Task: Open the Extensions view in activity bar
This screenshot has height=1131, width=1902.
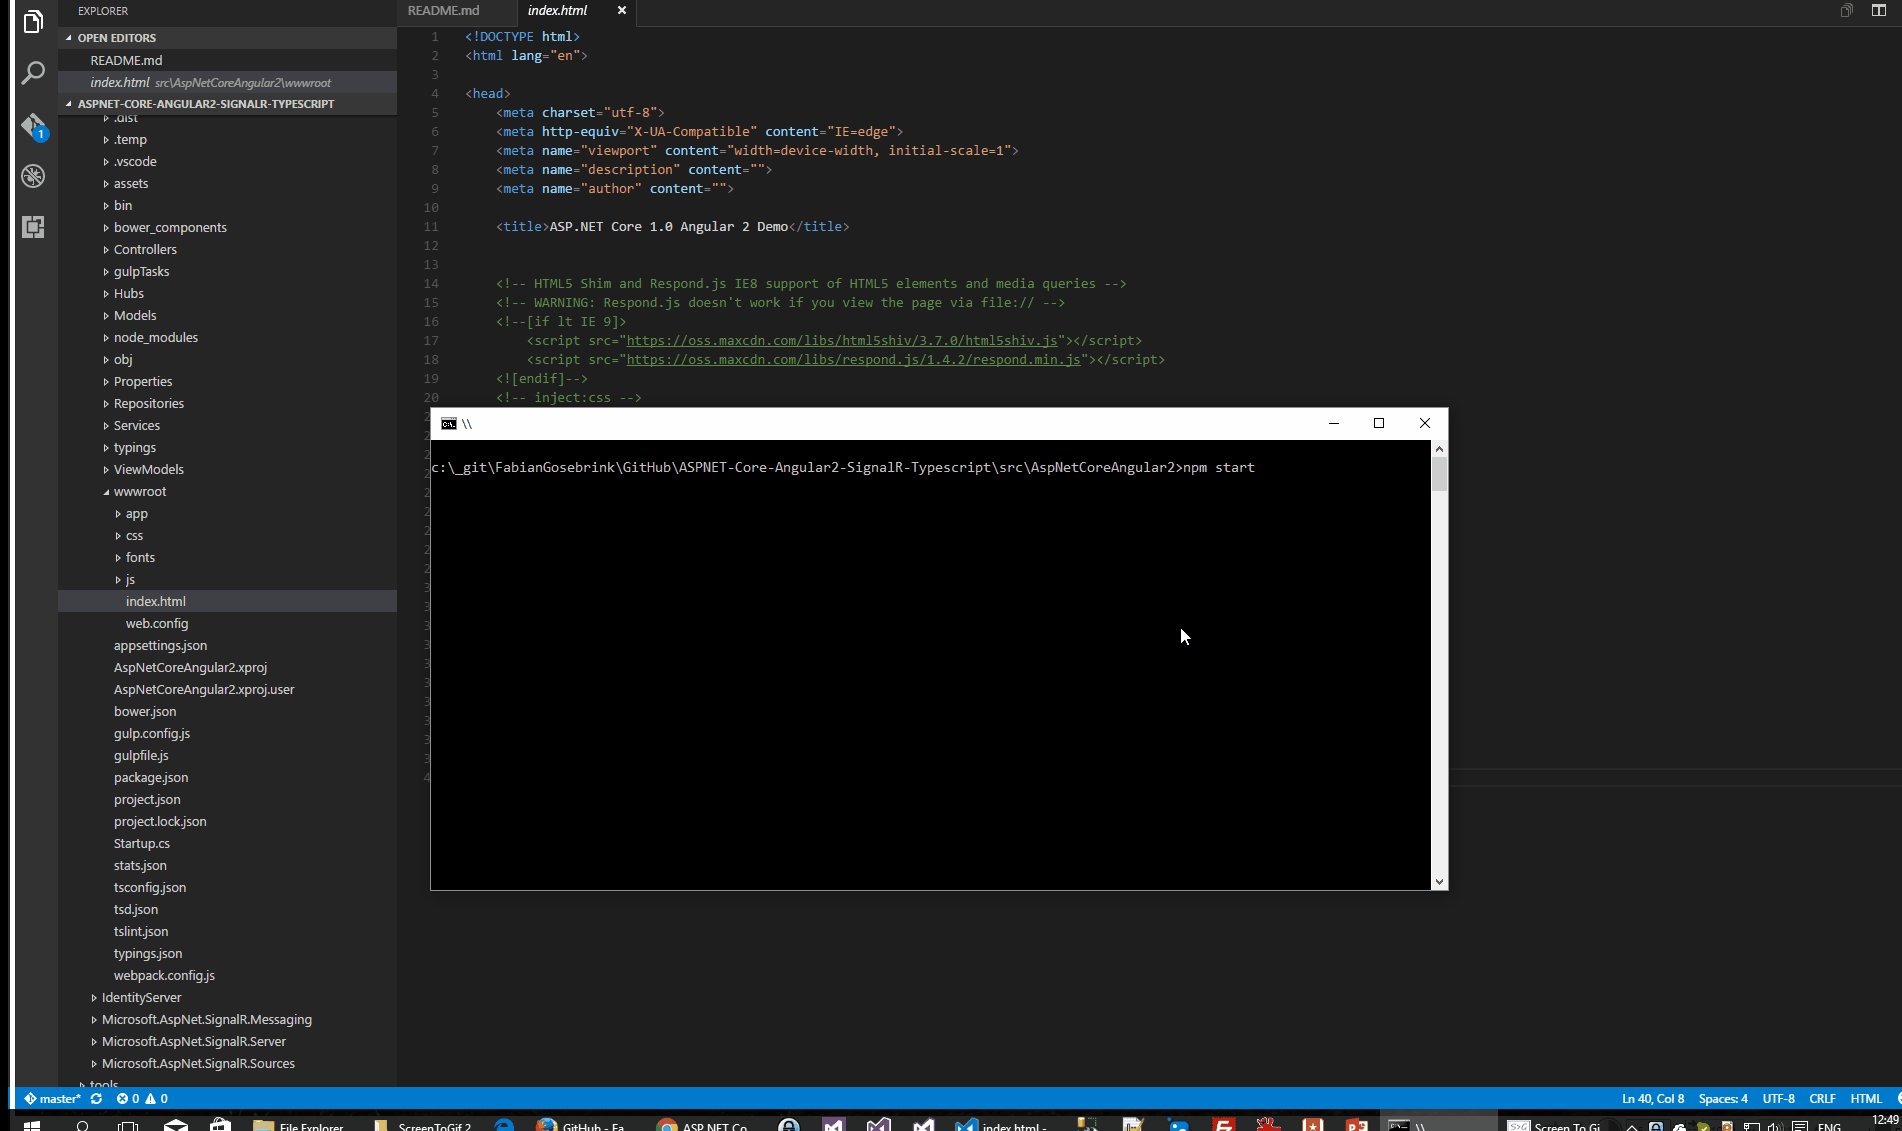Action: [33, 227]
